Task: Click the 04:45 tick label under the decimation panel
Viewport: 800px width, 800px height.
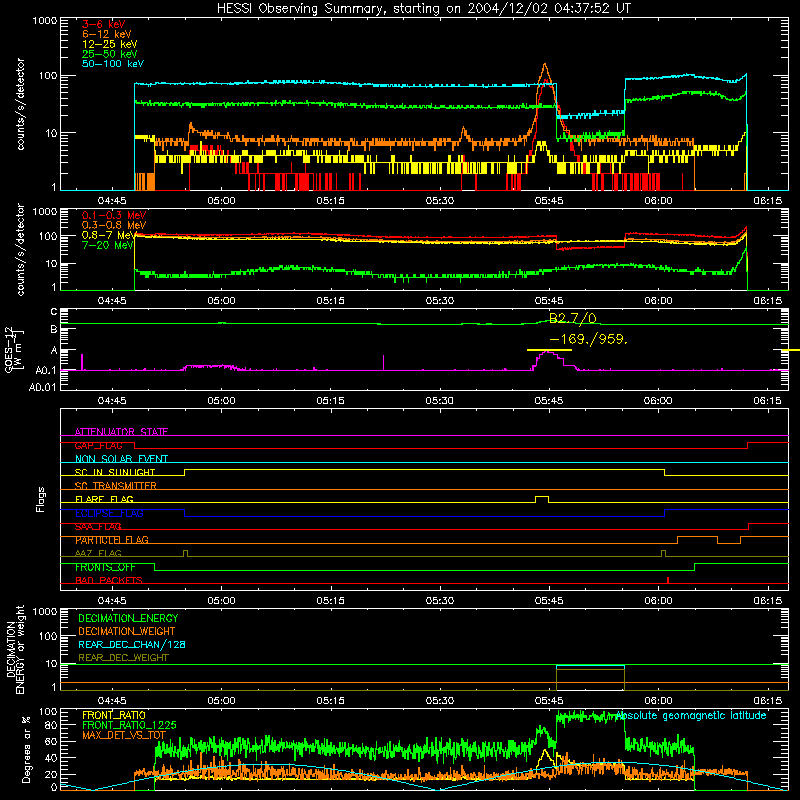Action: 112,701
